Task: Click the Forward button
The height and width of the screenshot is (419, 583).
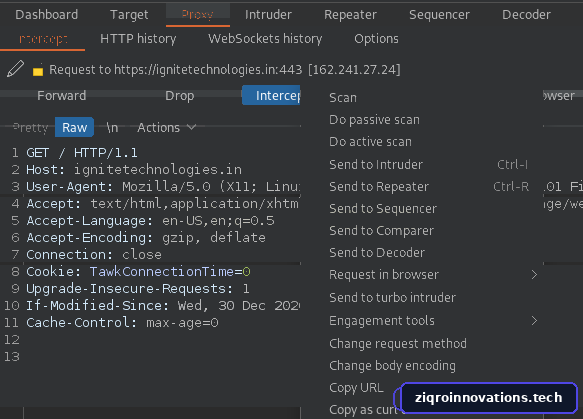Action: (62, 96)
